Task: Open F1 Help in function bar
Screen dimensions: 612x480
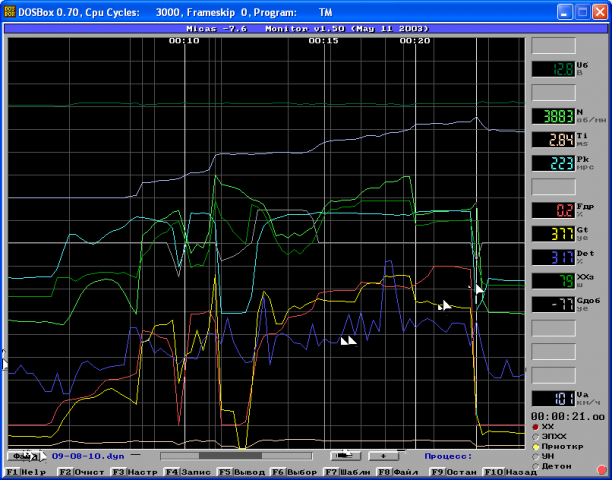Action: tap(27, 472)
